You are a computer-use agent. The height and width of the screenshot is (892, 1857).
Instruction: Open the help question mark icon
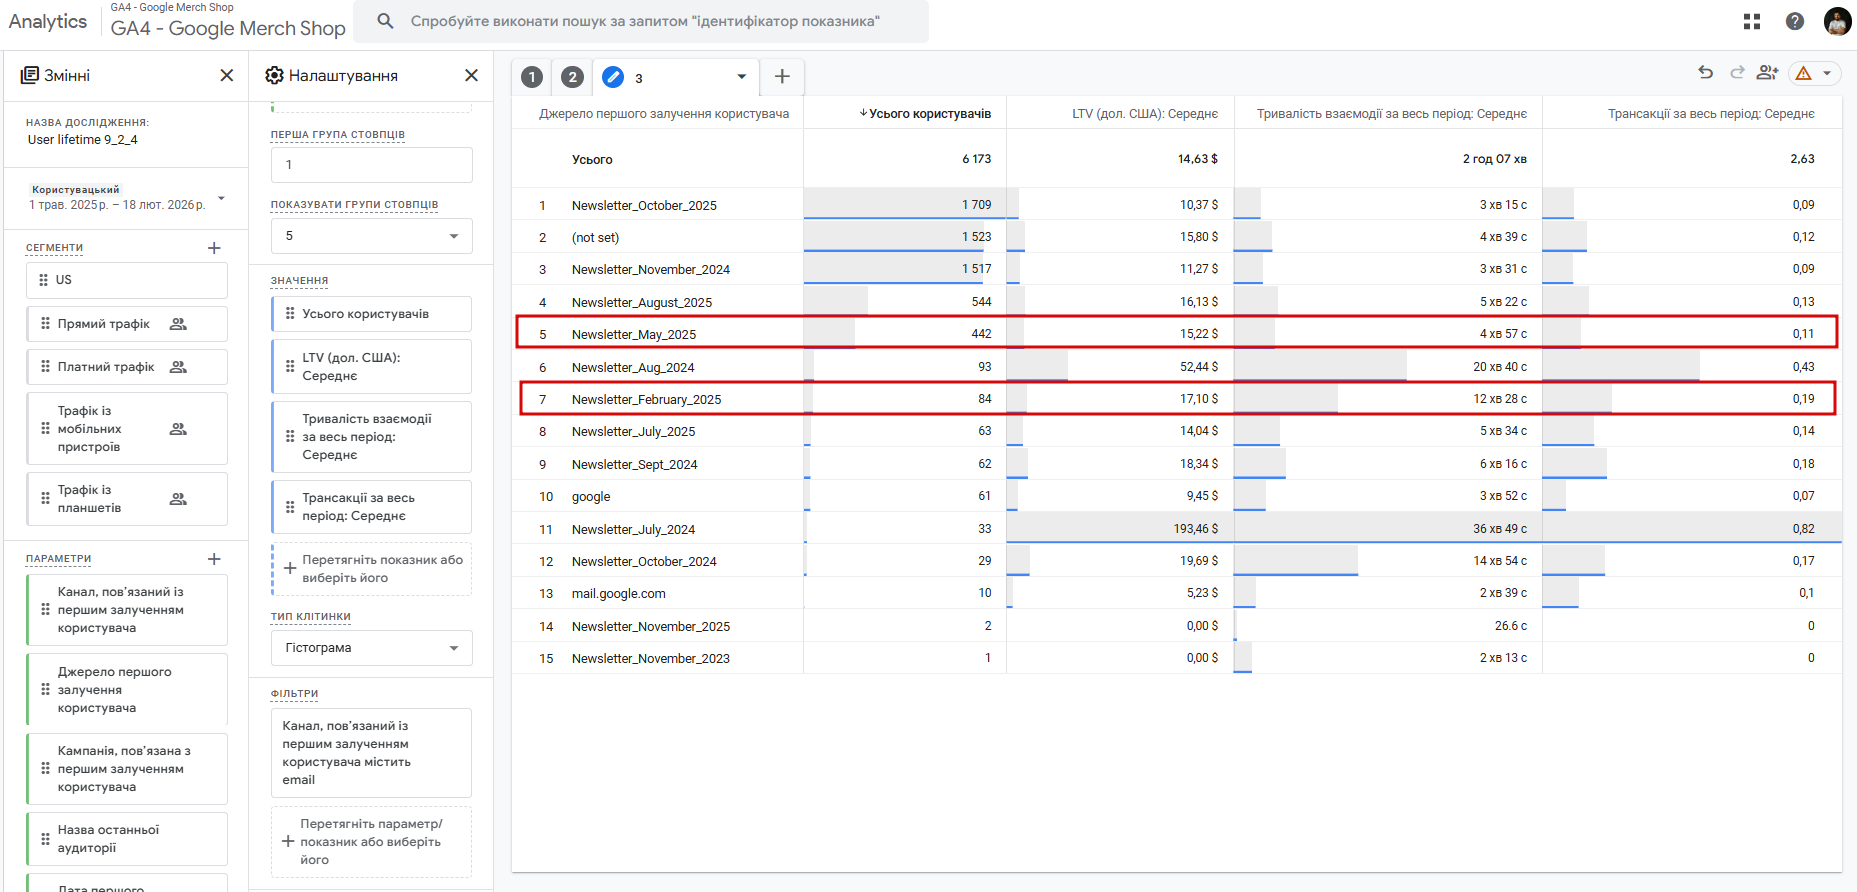click(1795, 21)
